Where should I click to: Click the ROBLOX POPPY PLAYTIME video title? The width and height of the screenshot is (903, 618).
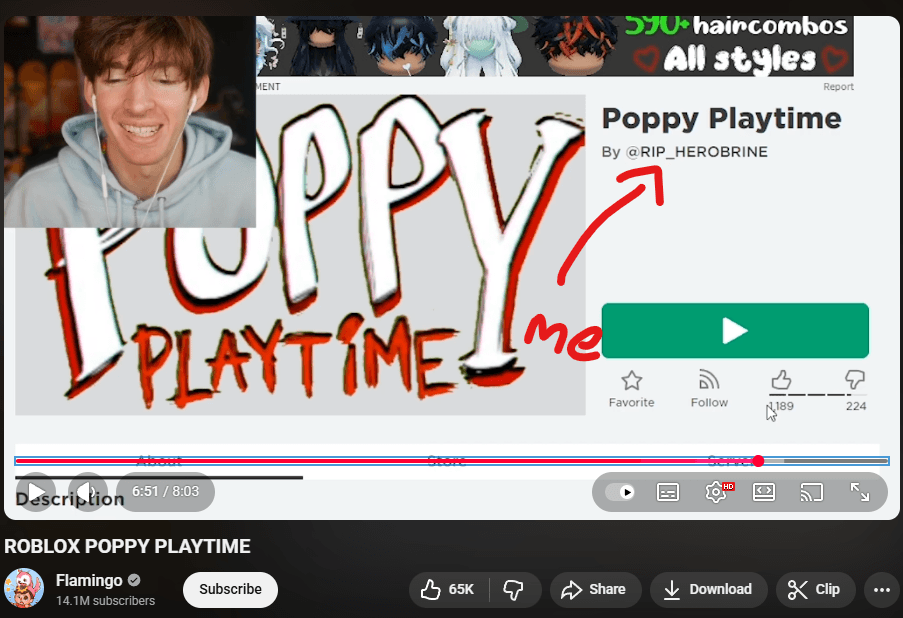127,546
